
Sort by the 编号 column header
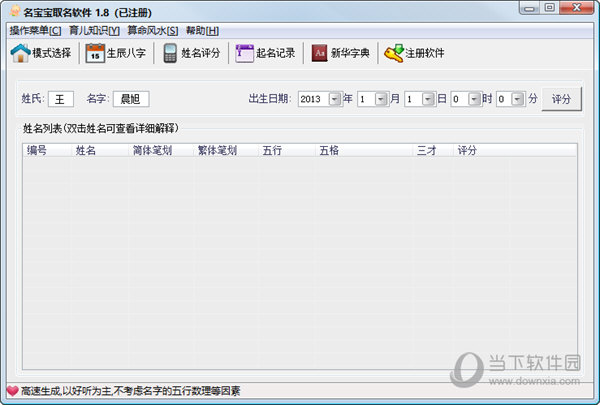coord(47,150)
